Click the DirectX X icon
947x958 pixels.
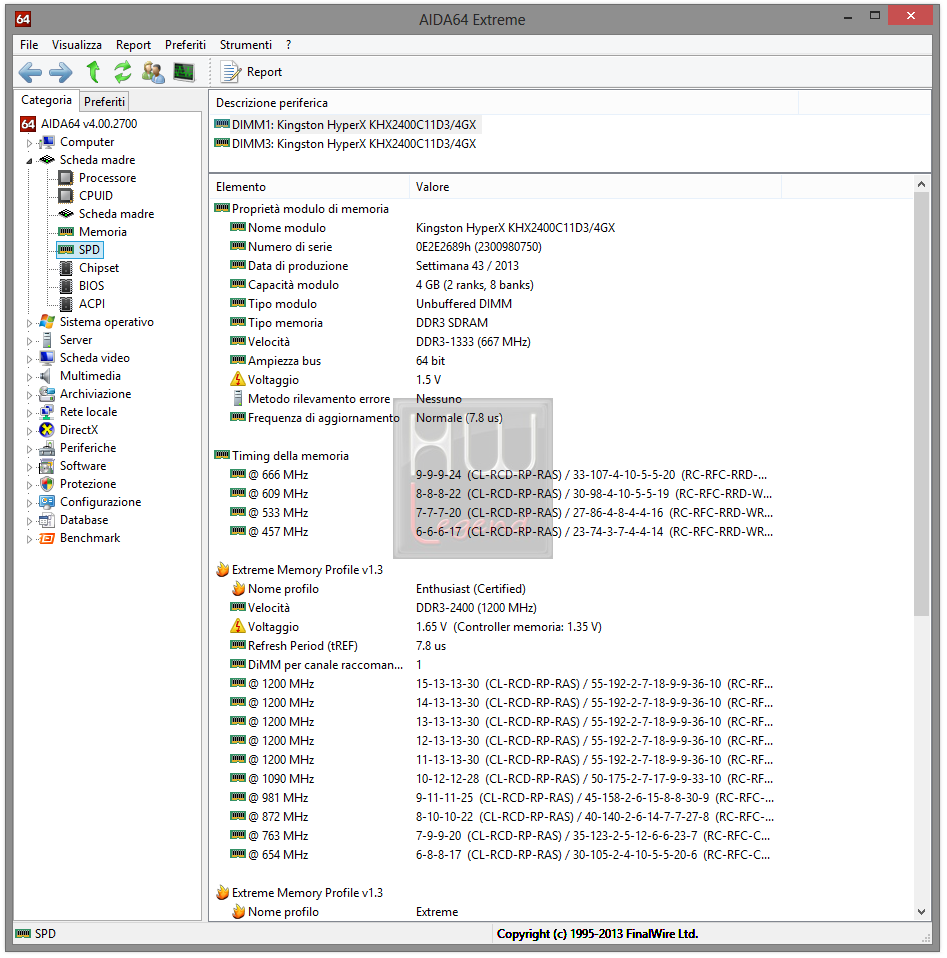(46, 430)
